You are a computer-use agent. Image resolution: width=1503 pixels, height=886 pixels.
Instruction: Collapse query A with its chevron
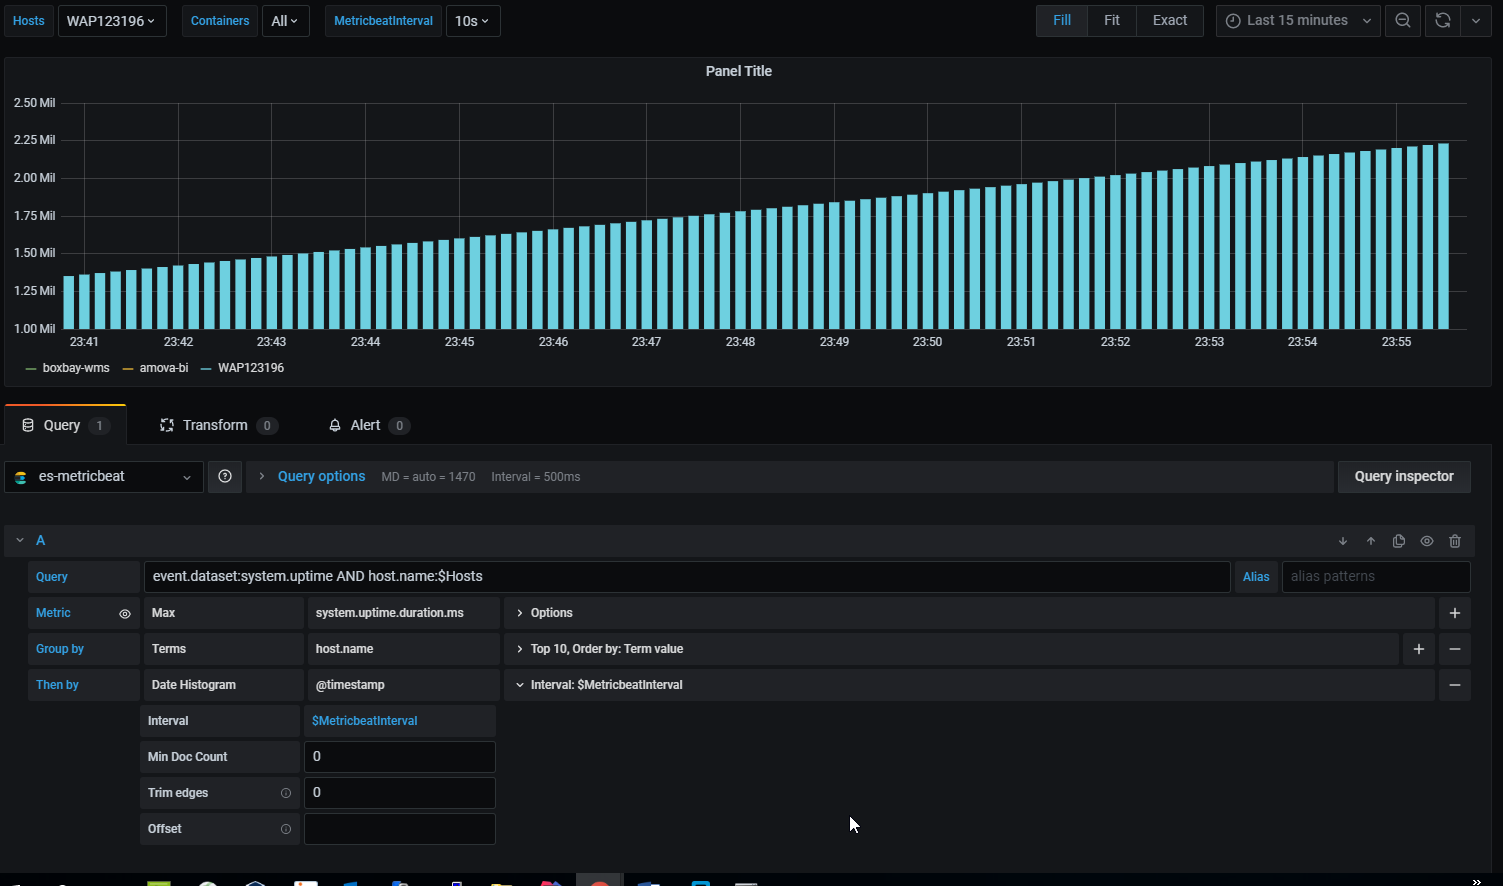[18, 540]
